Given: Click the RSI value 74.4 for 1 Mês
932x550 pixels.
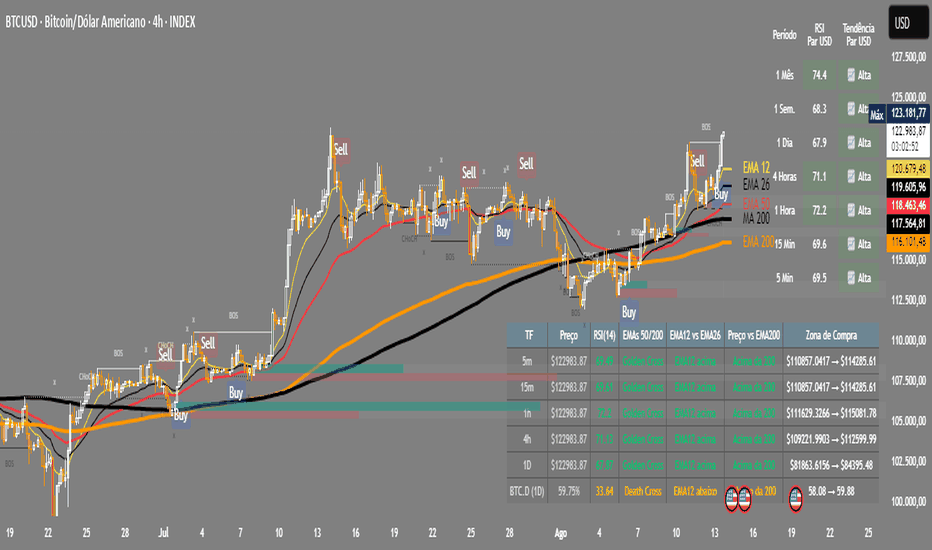Looking at the screenshot, I should pyautogui.click(x=820, y=75).
